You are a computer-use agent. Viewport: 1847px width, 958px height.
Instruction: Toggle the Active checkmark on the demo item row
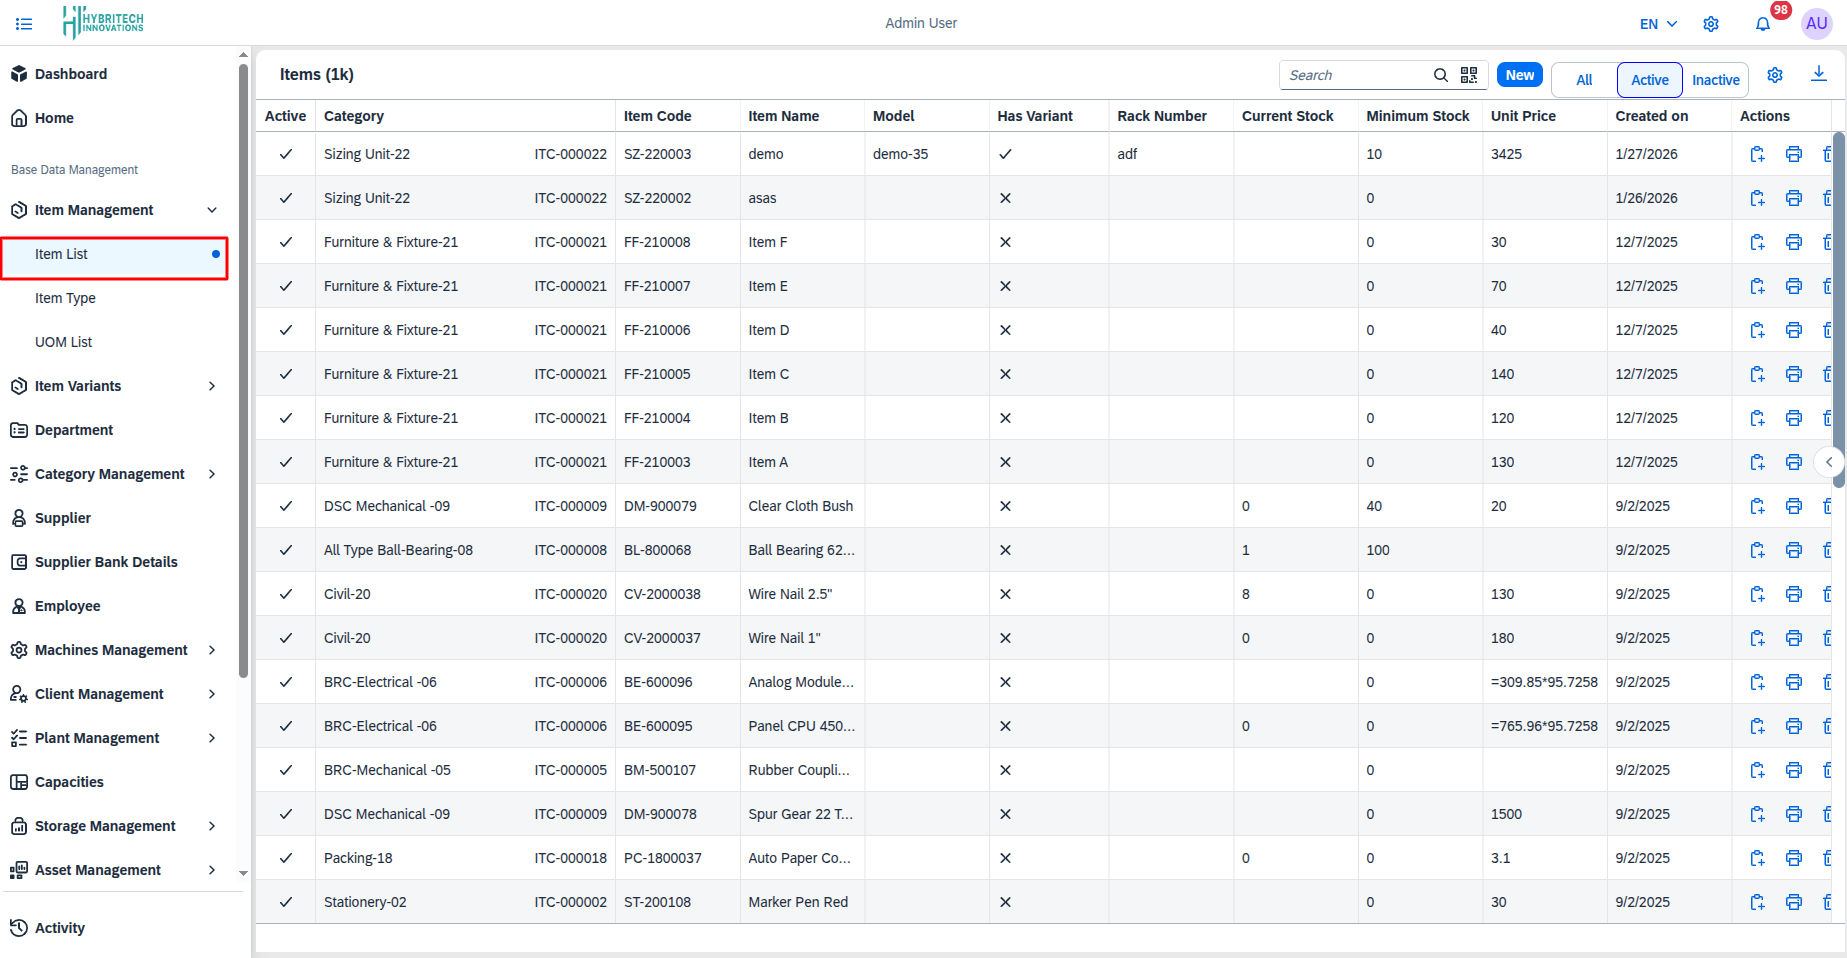pyautogui.click(x=286, y=154)
